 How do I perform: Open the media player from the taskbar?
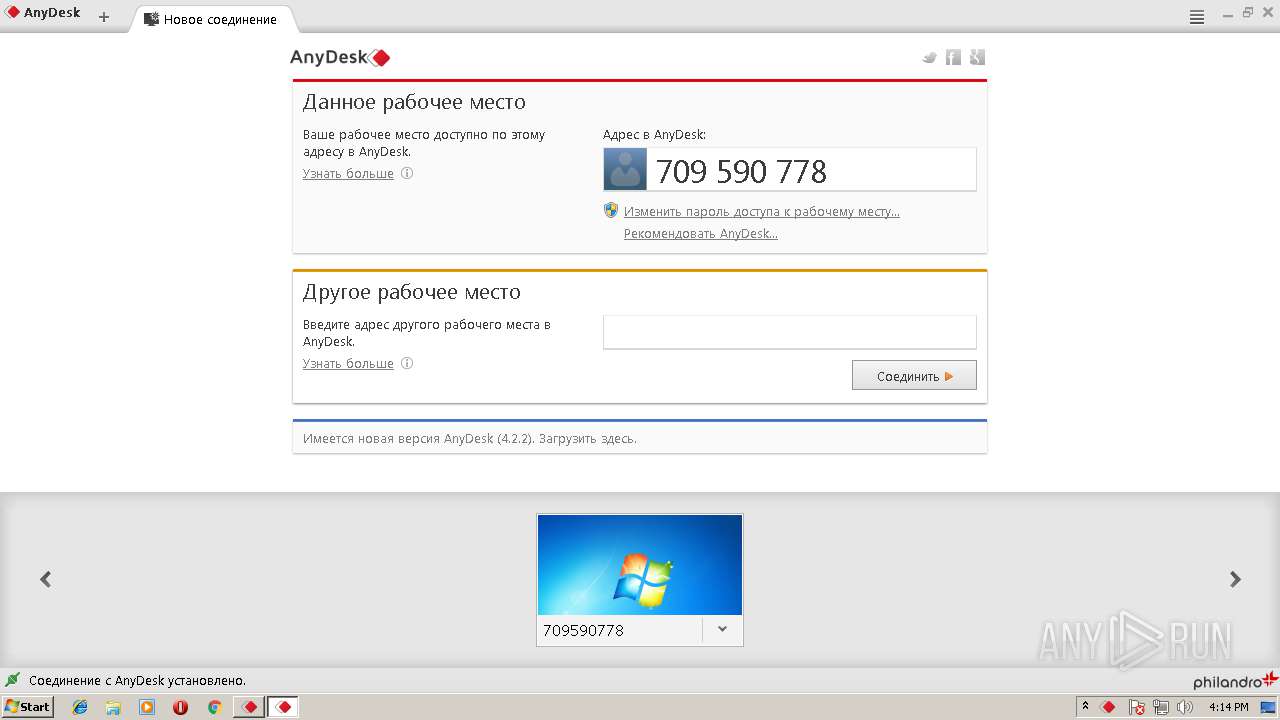[147, 707]
